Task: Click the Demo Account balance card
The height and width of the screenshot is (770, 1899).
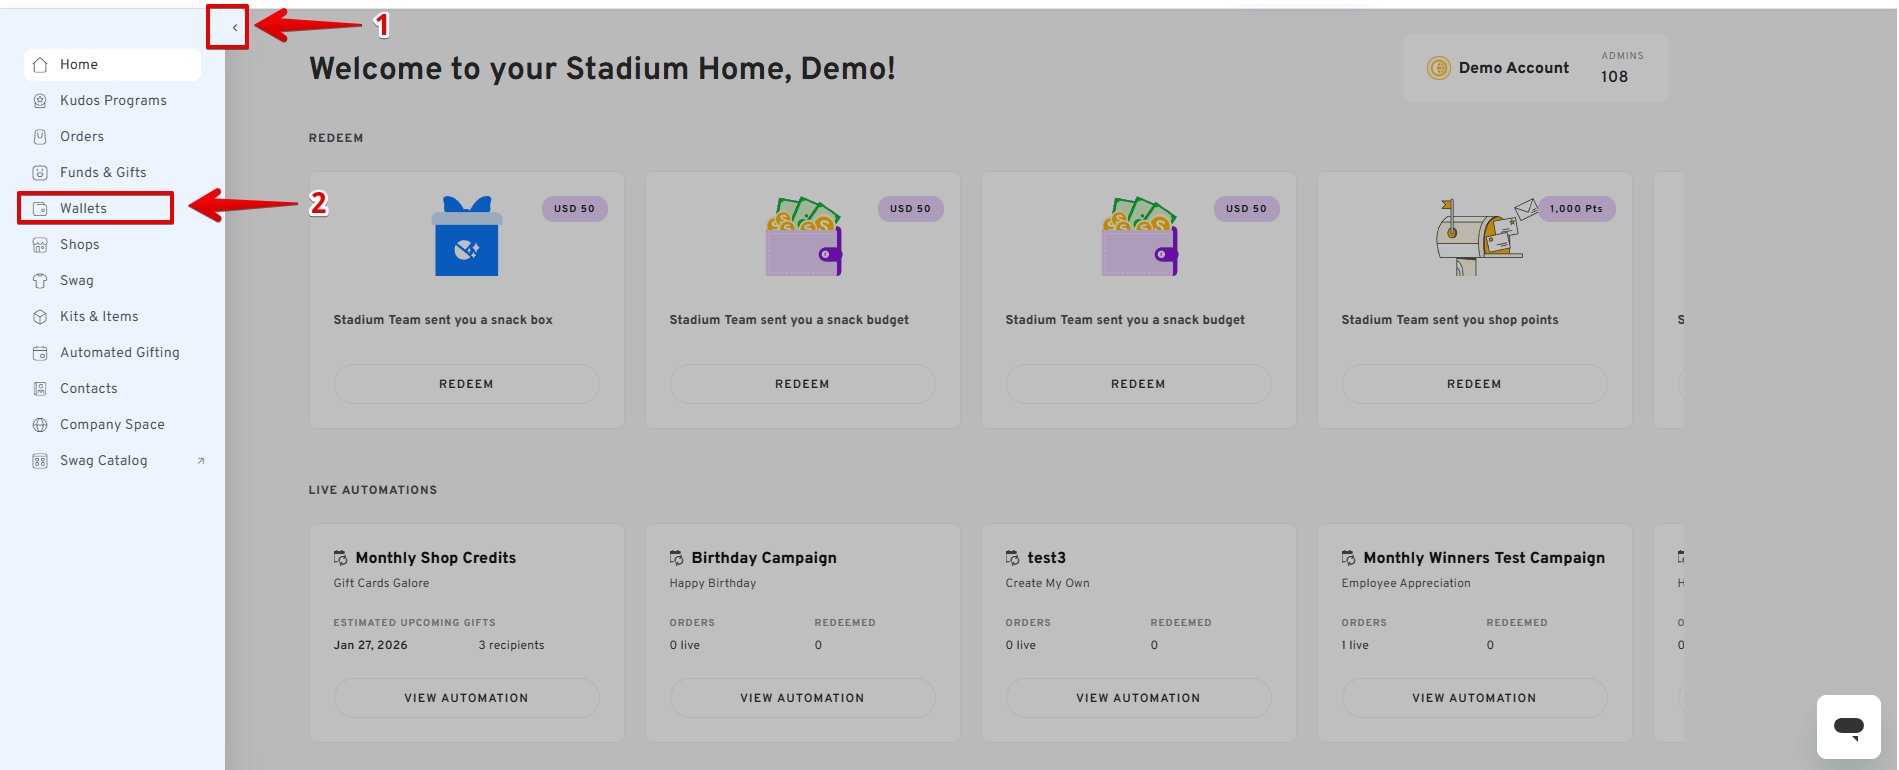Action: click(1535, 68)
